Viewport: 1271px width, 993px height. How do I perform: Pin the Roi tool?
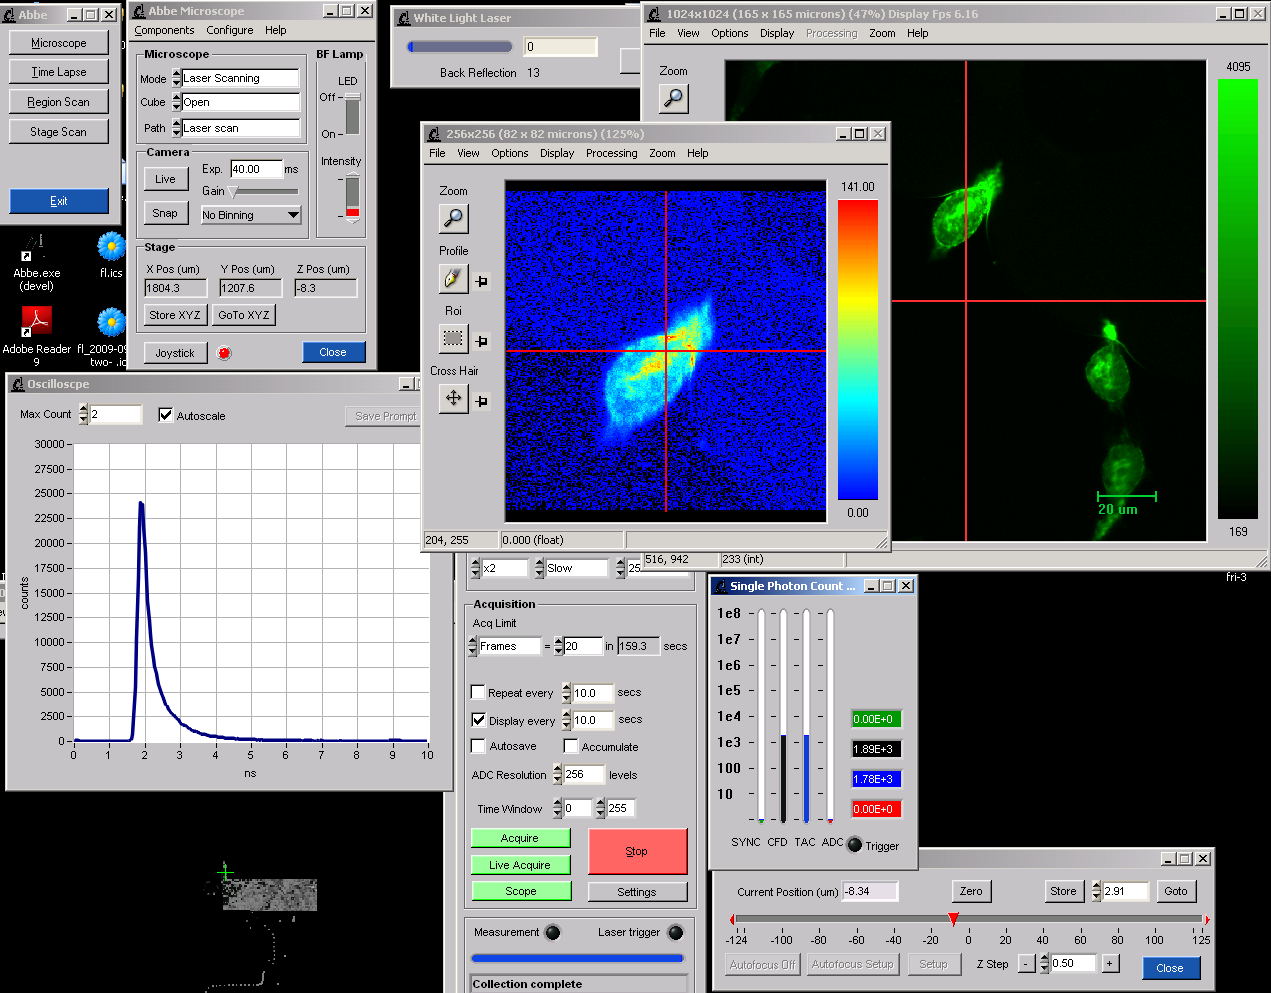(x=482, y=341)
